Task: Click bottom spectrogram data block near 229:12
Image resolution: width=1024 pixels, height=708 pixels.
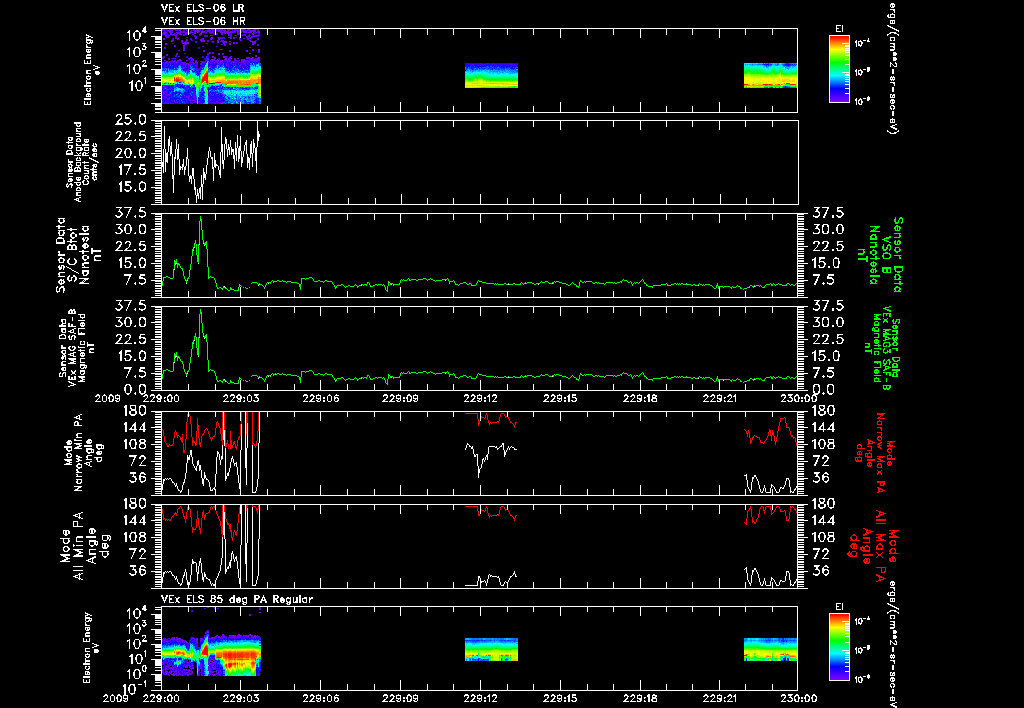Action: tap(491, 650)
